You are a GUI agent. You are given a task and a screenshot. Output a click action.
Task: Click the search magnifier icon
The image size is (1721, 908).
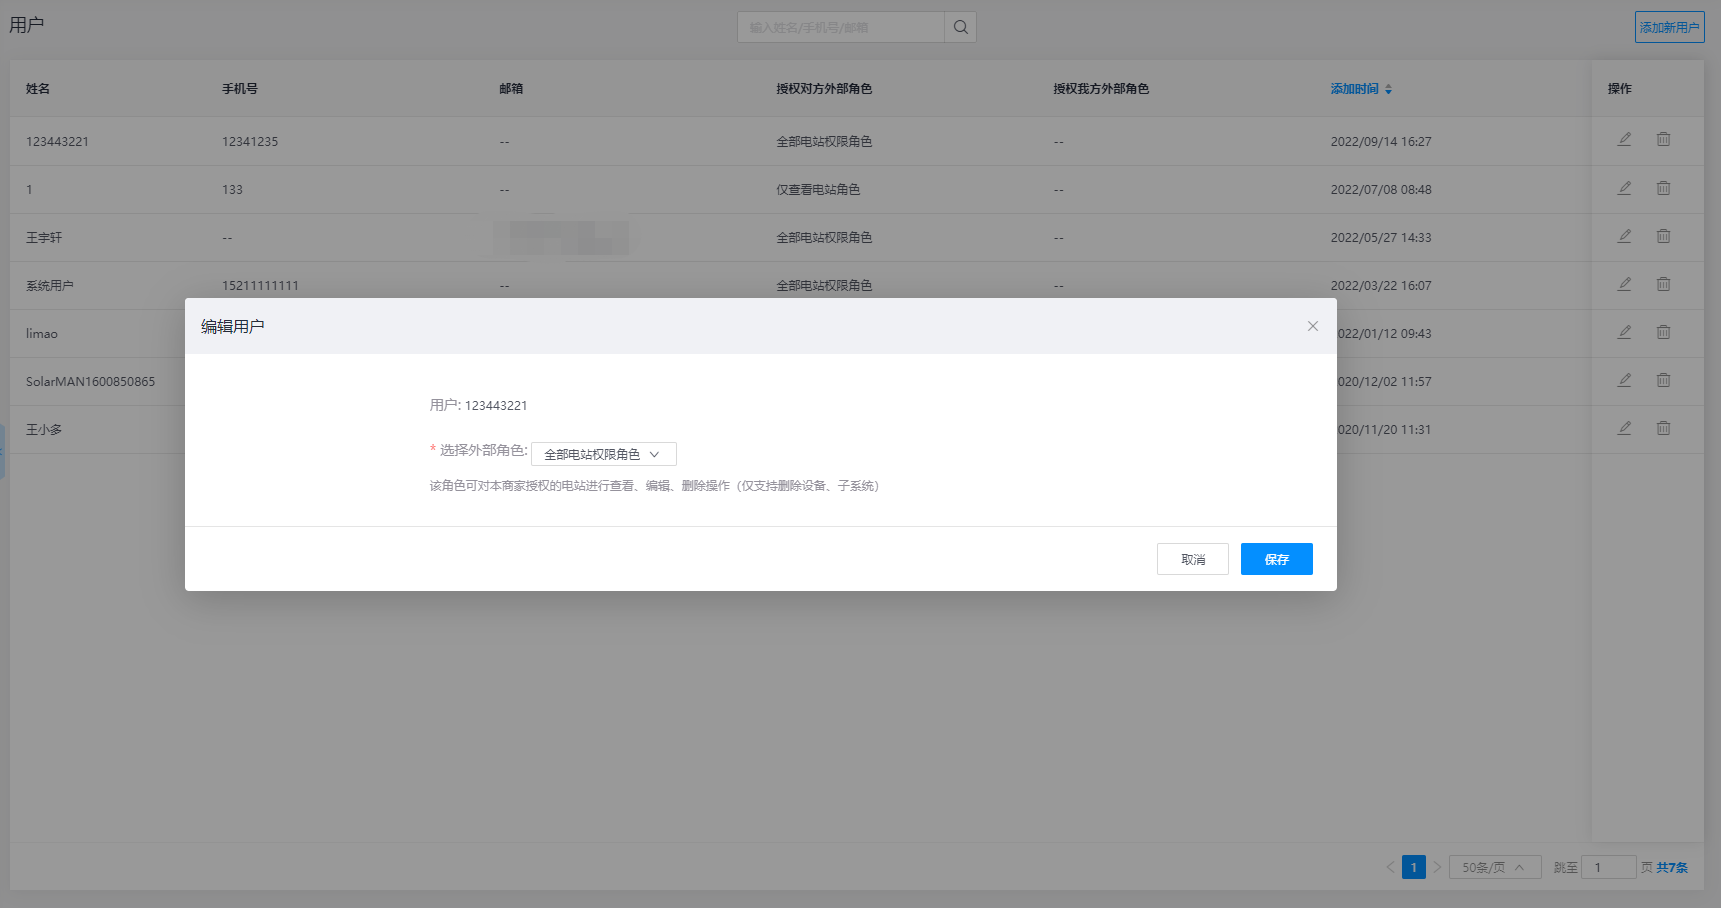tap(960, 27)
